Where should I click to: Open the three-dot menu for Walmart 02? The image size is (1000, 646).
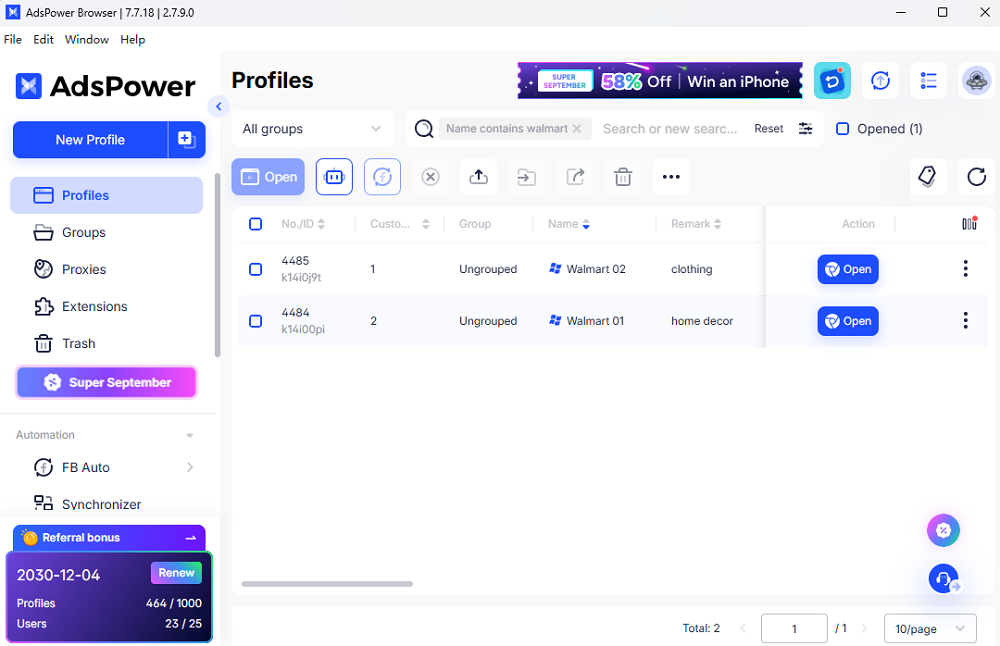pyautogui.click(x=966, y=268)
